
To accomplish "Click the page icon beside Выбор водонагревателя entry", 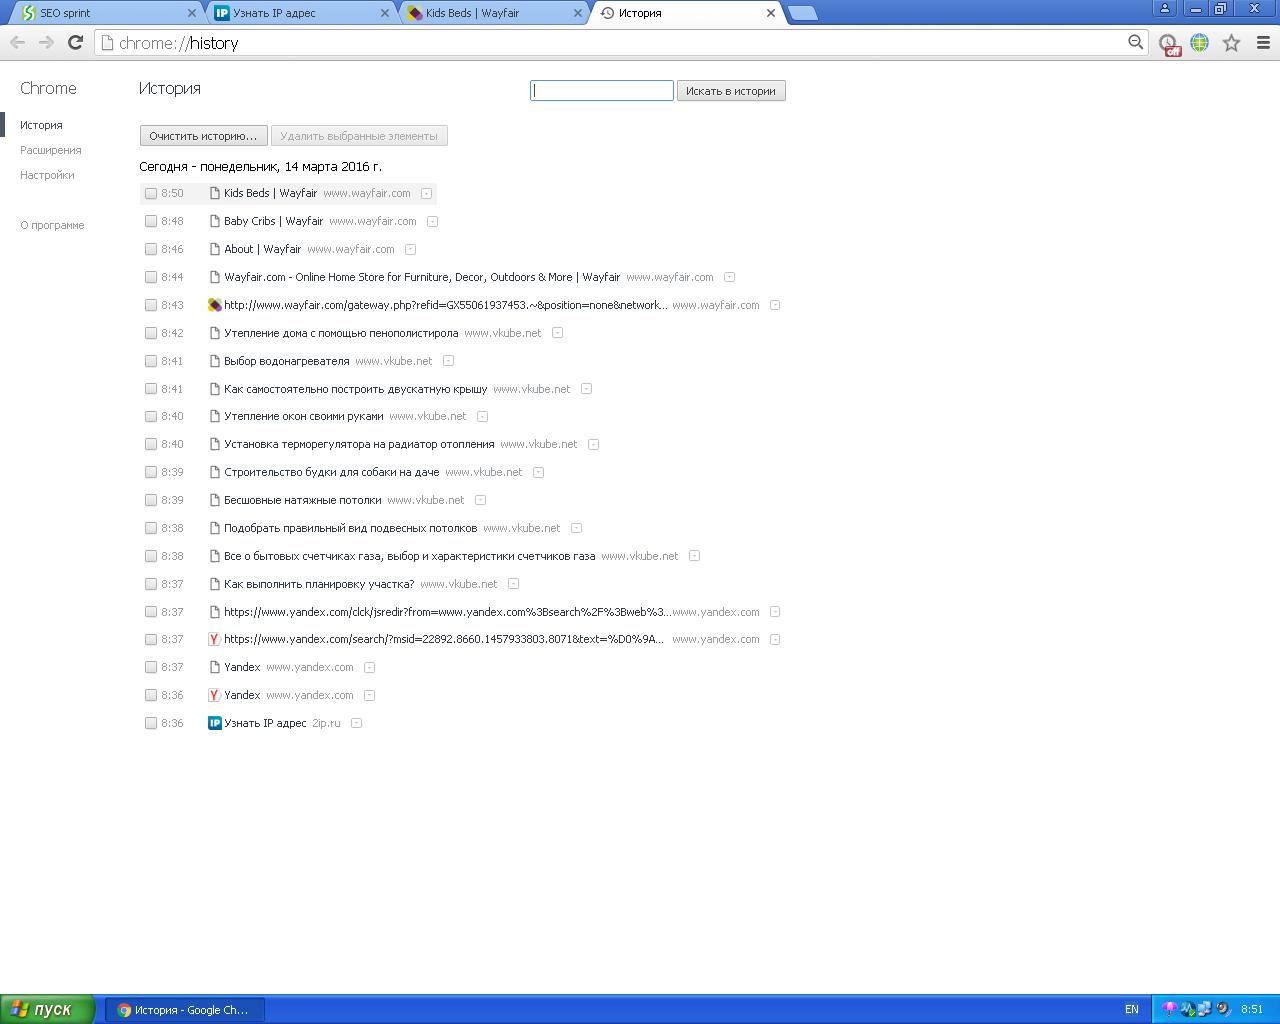I will click(x=214, y=361).
